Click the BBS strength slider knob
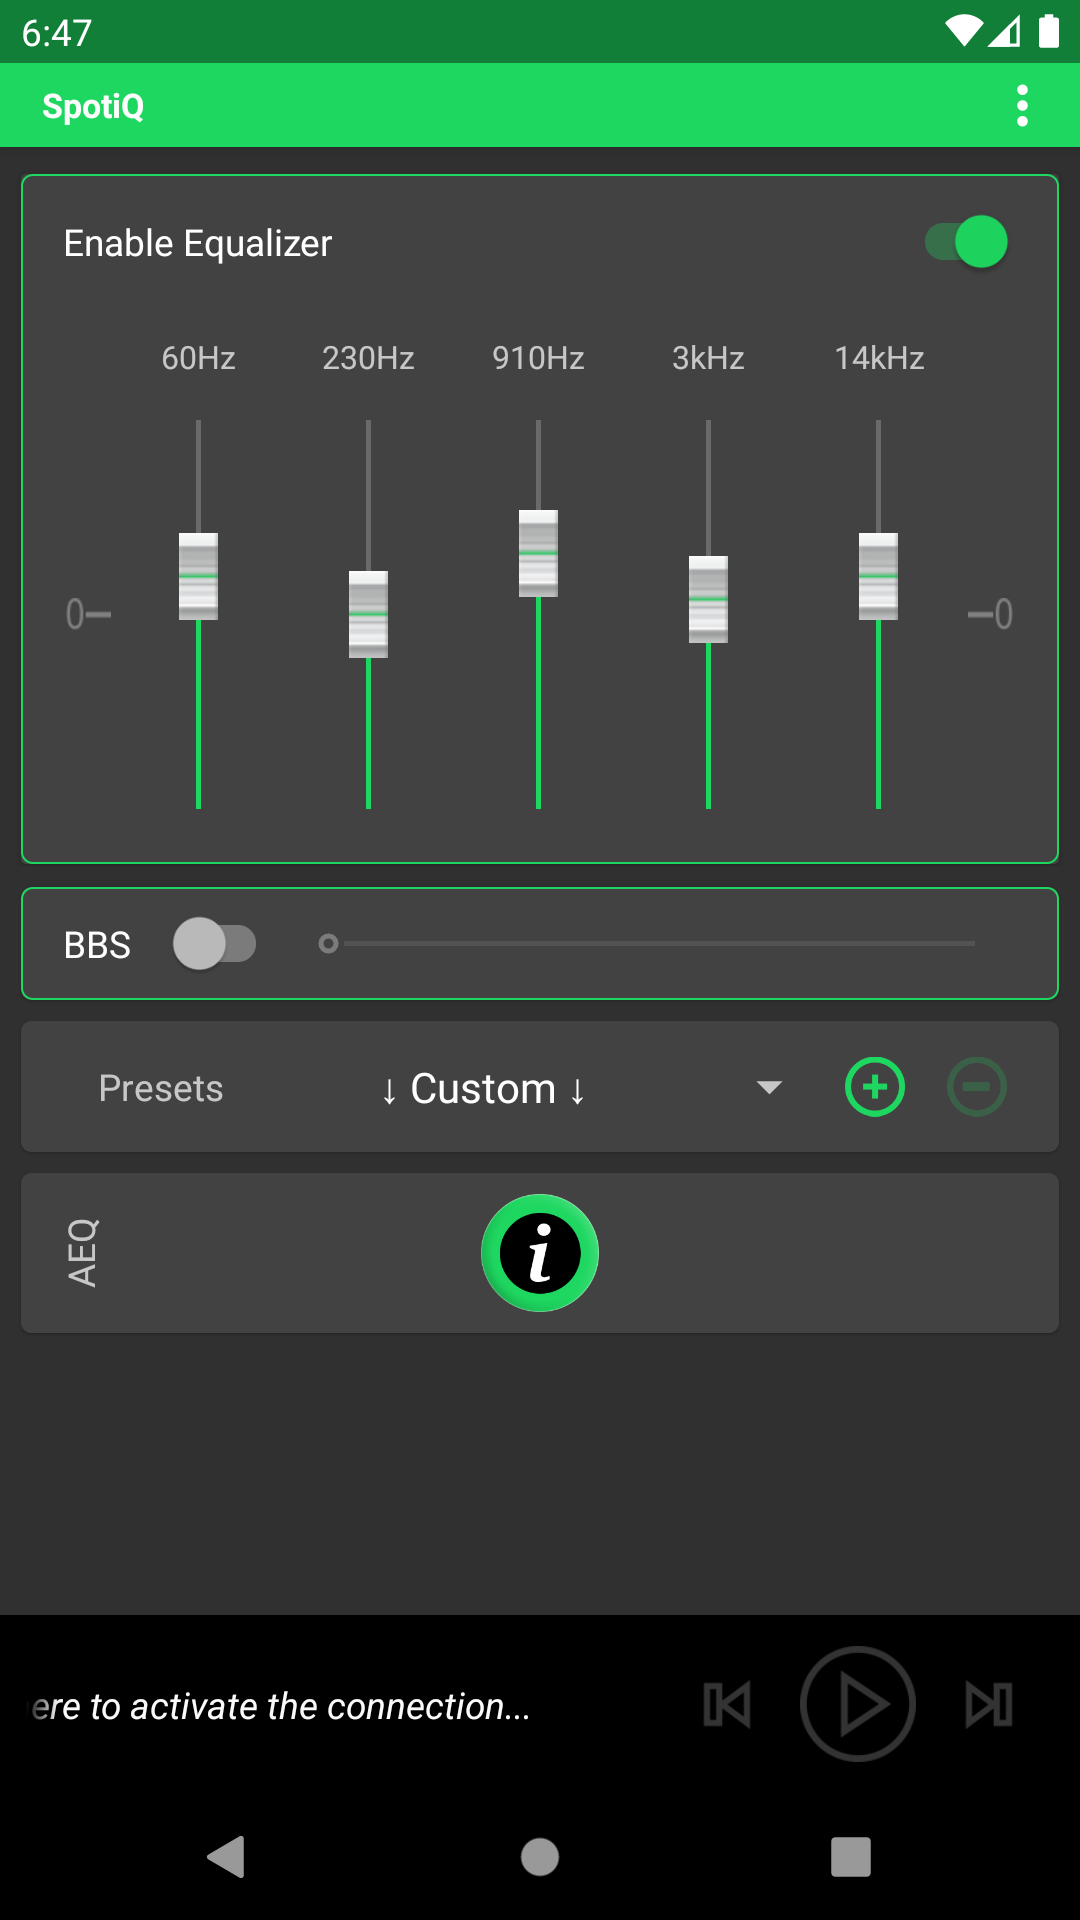Viewport: 1080px width, 1920px height. [328, 943]
